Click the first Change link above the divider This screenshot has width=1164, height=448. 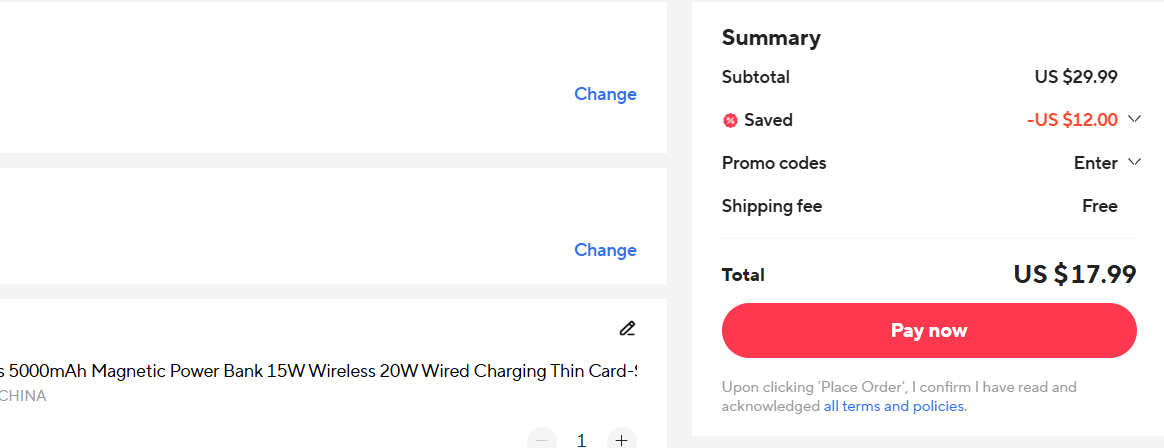click(x=605, y=94)
